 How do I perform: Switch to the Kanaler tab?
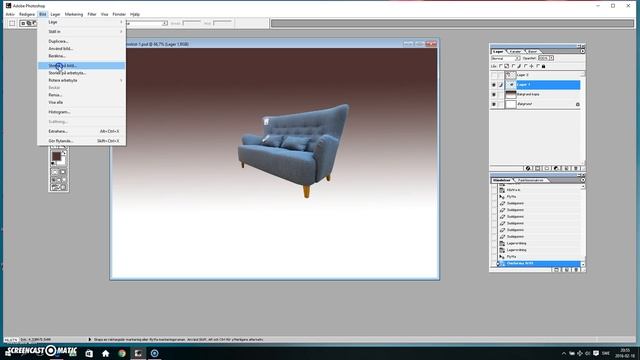pos(516,51)
